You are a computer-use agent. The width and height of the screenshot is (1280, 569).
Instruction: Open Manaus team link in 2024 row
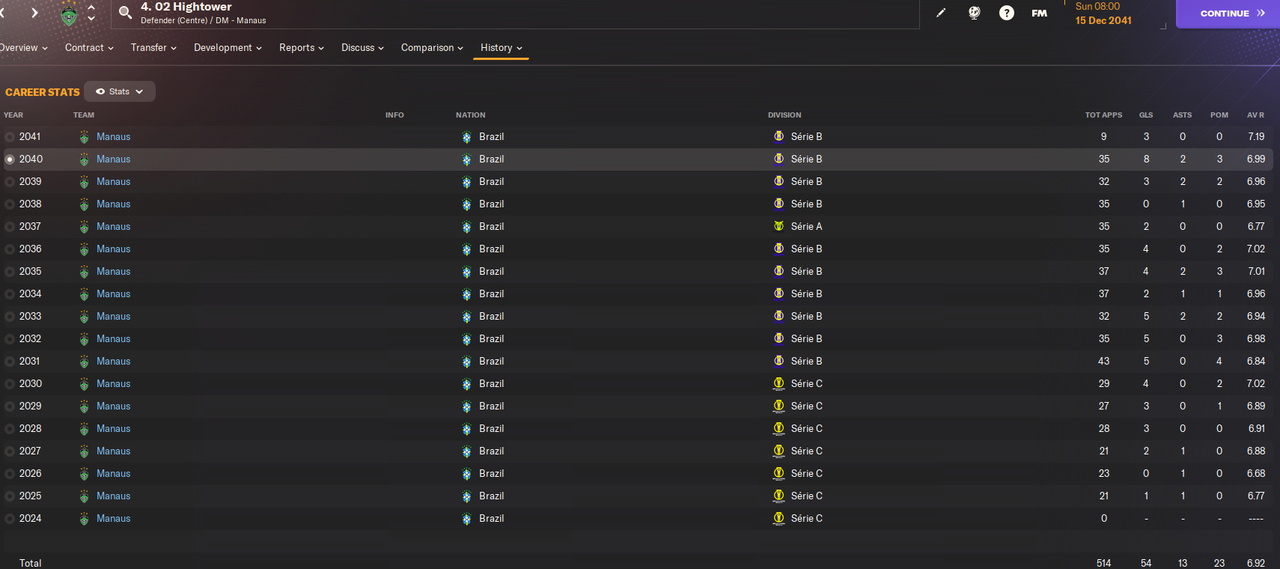point(113,519)
